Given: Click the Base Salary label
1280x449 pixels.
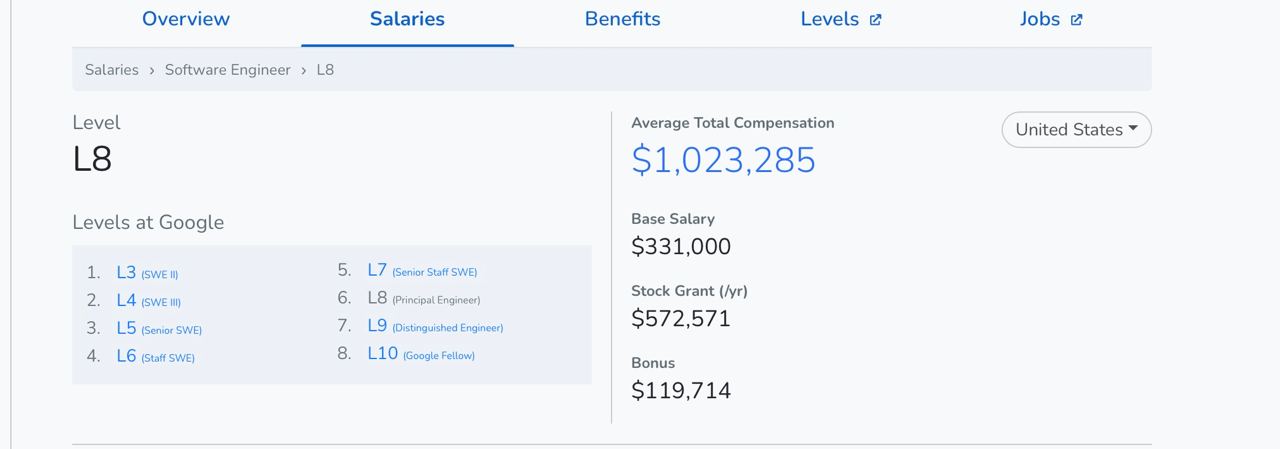Looking at the screenshot, I should coord(673,218).
